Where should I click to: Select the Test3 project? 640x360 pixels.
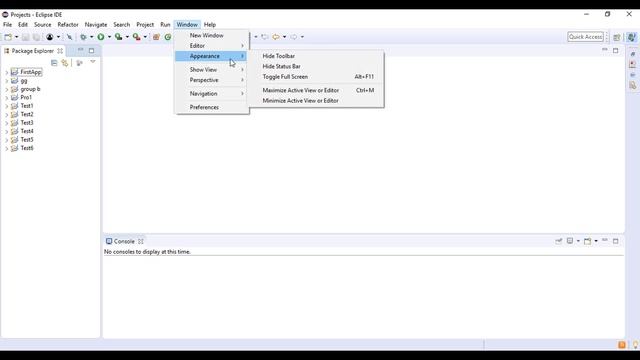[x=27, y=123]
